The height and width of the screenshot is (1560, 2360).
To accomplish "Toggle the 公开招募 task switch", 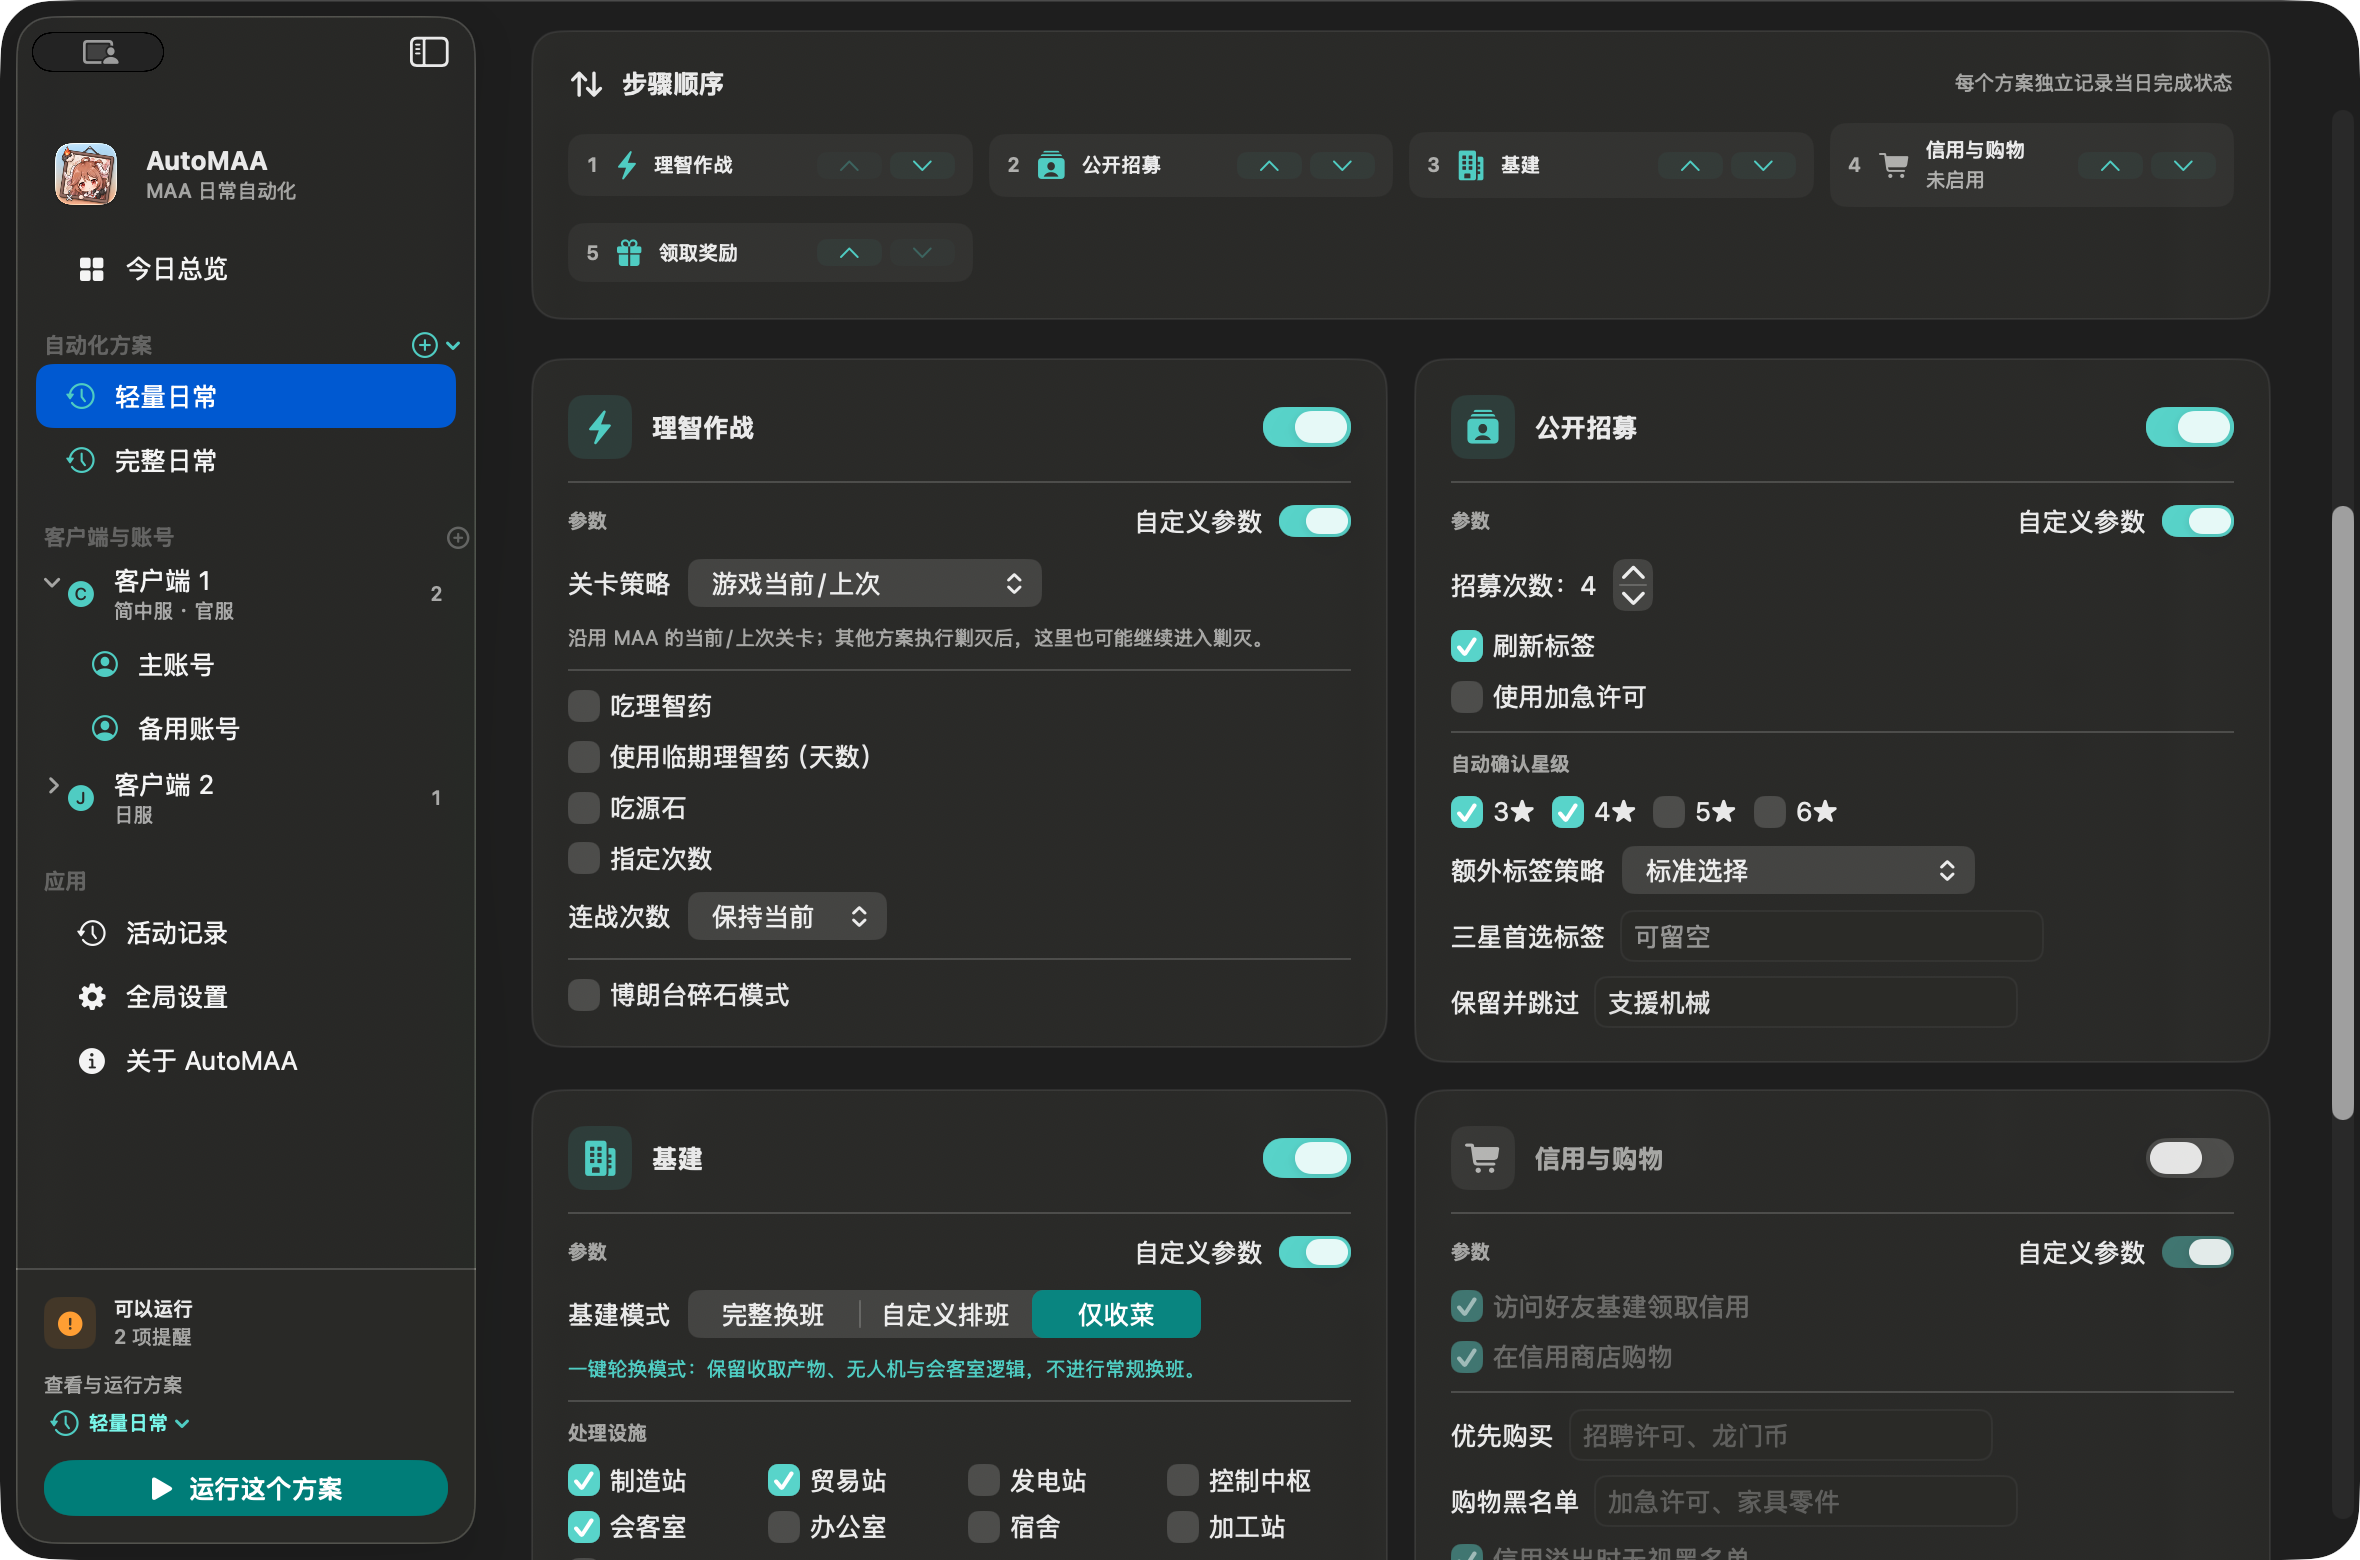I will click(x=2190, y=428).
